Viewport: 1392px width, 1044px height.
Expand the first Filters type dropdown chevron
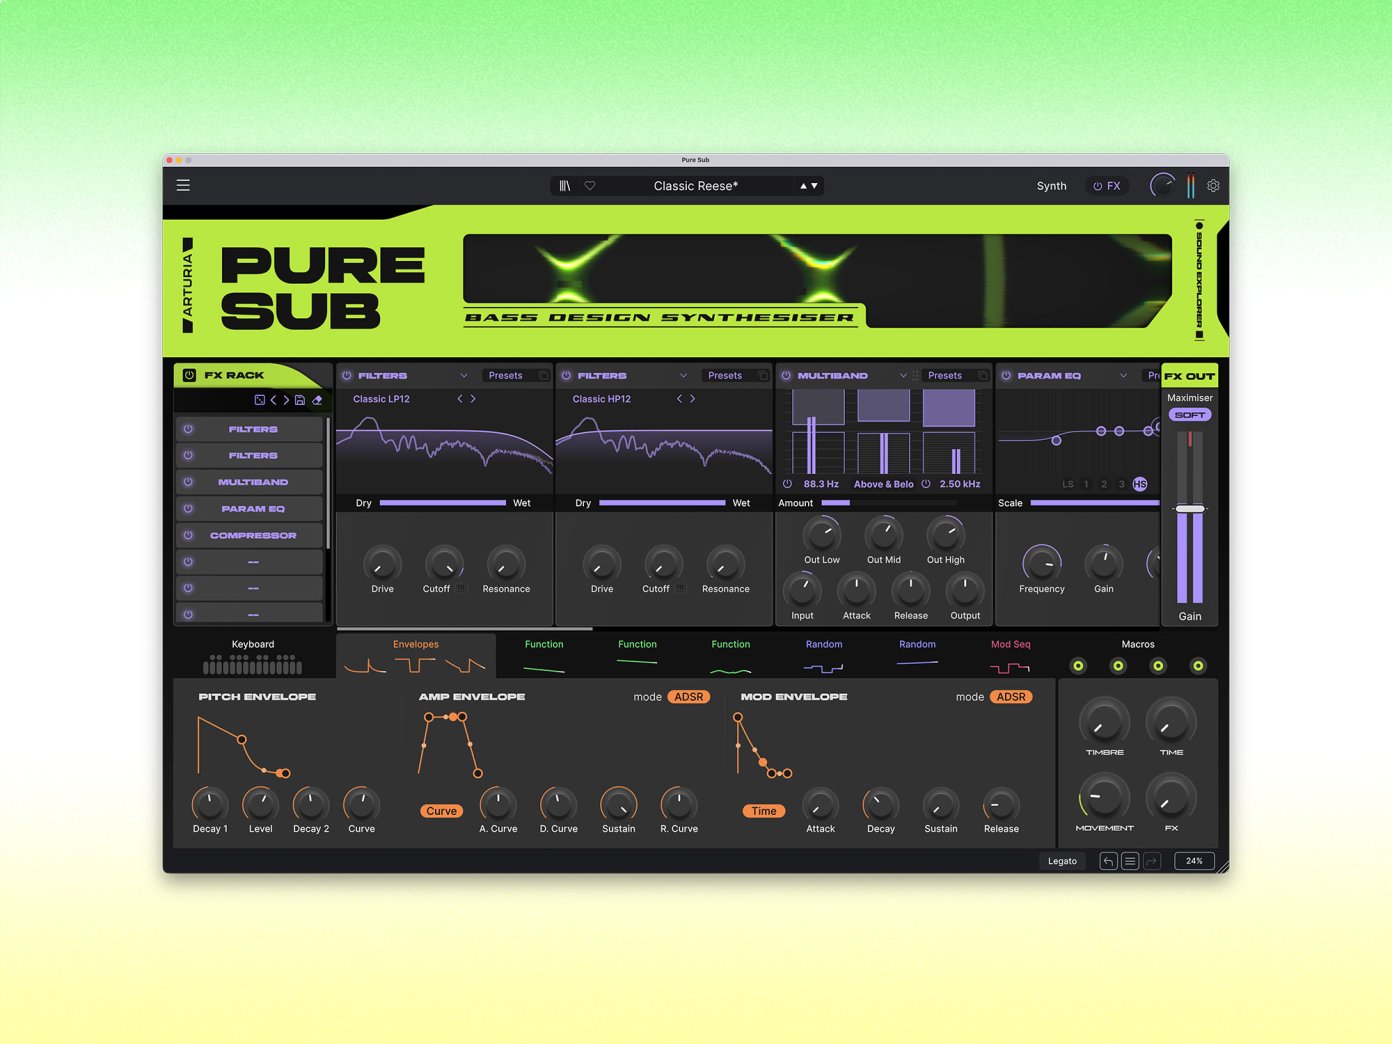point(464,376)
